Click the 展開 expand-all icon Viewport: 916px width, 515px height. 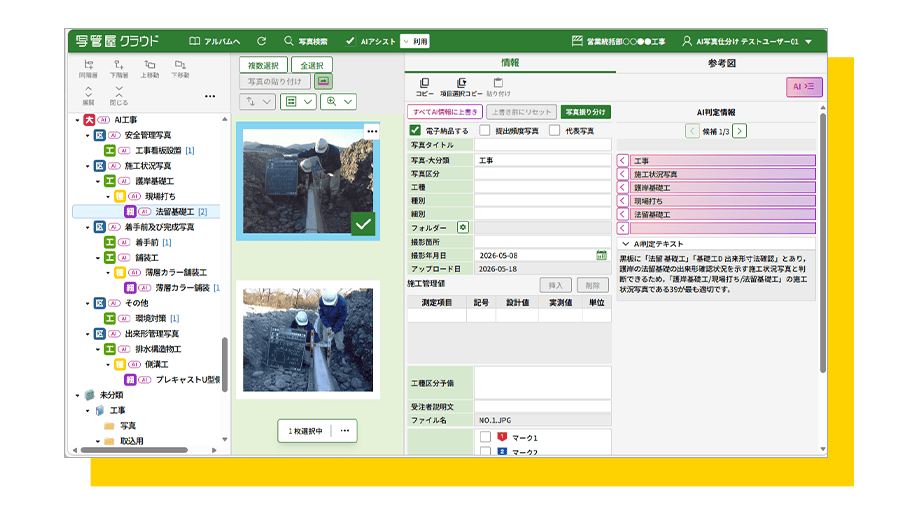[x=88, y=92]
